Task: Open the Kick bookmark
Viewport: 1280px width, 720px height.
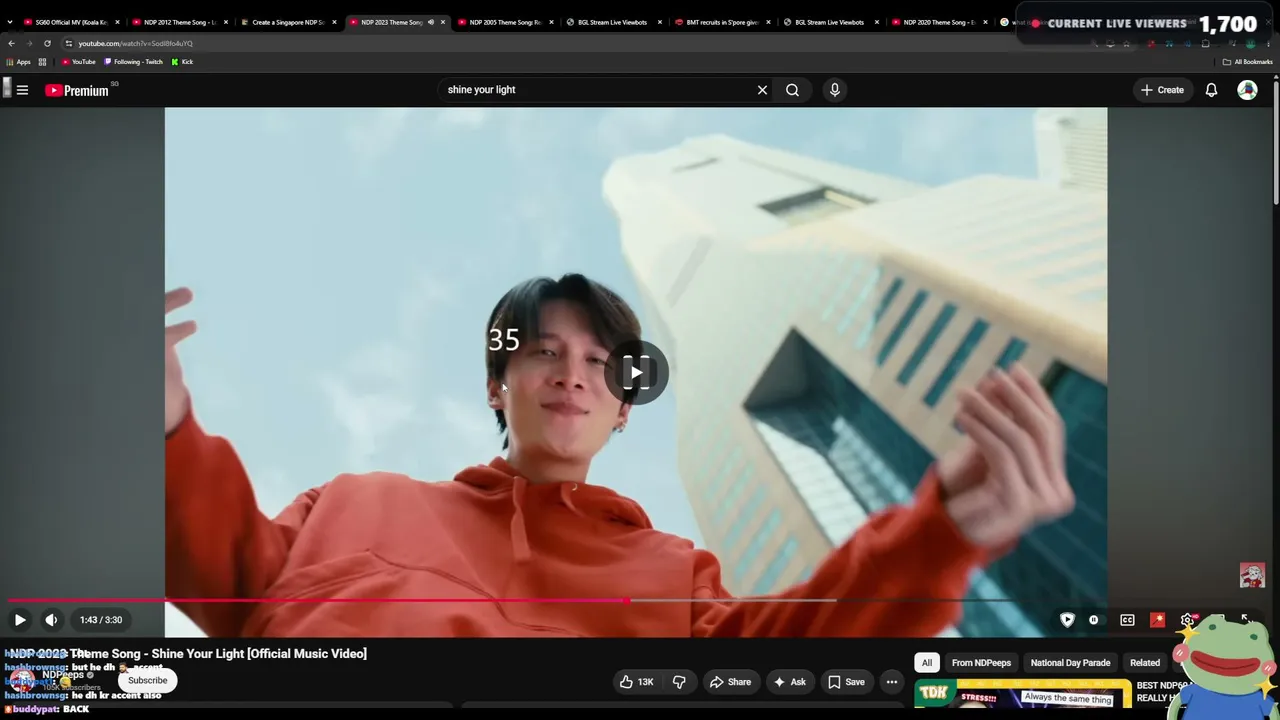Action: click(182, 62)
